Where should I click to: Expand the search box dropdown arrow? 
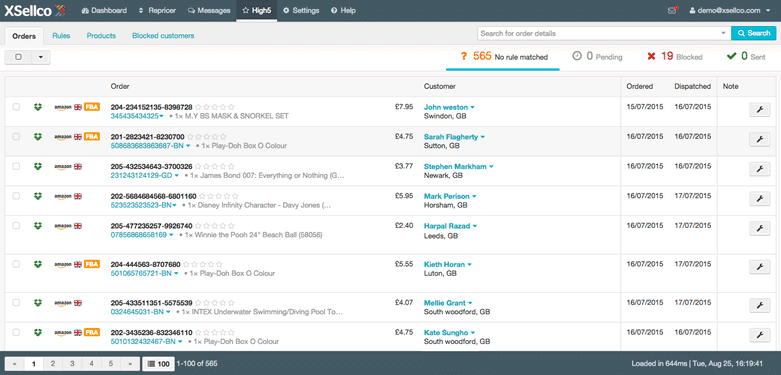pos(723,33)
